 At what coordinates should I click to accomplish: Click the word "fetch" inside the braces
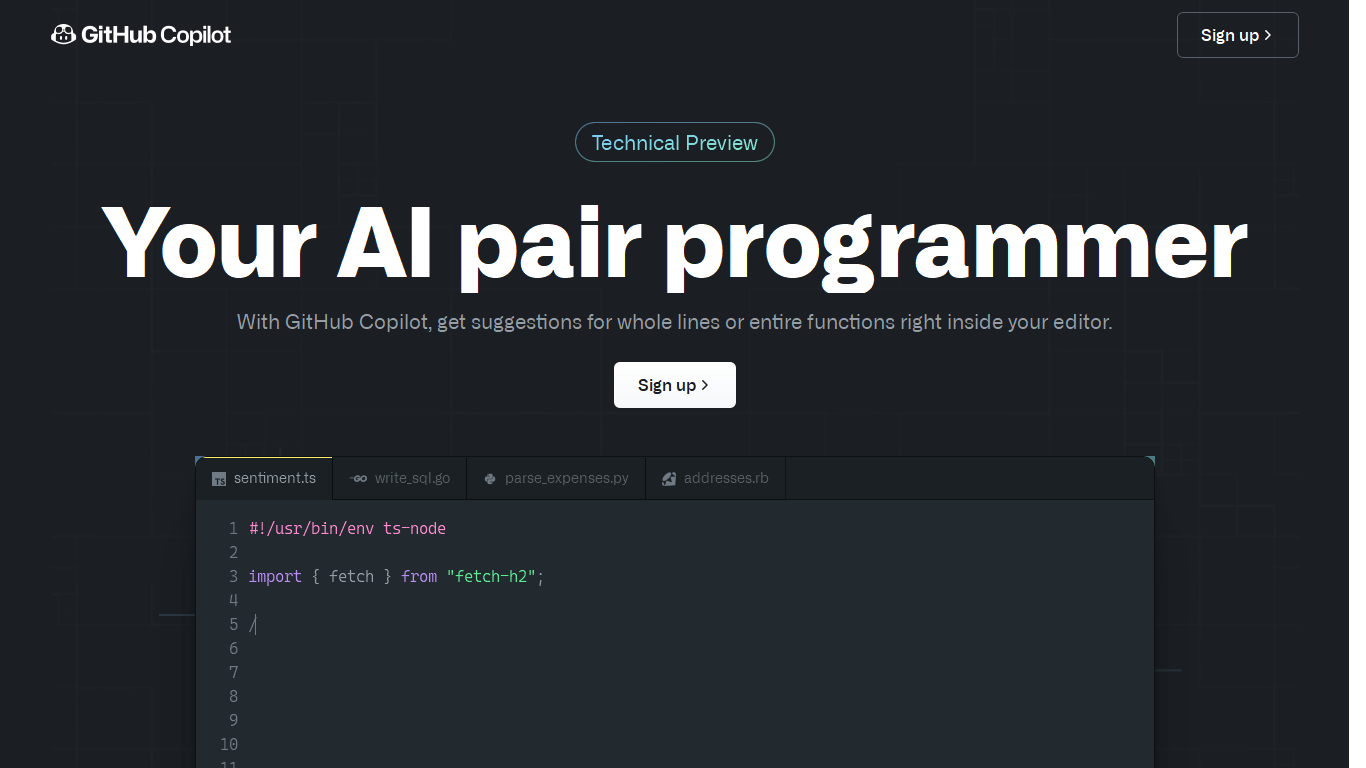[351, 576]
